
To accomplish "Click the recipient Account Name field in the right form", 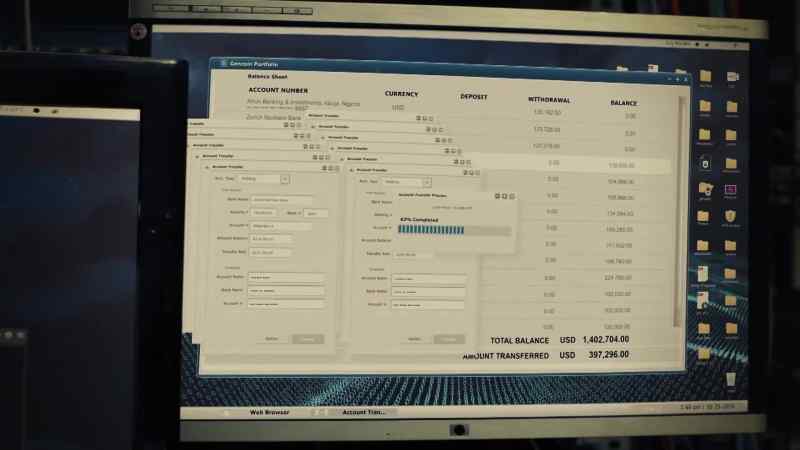I will (x=429, y=279).
